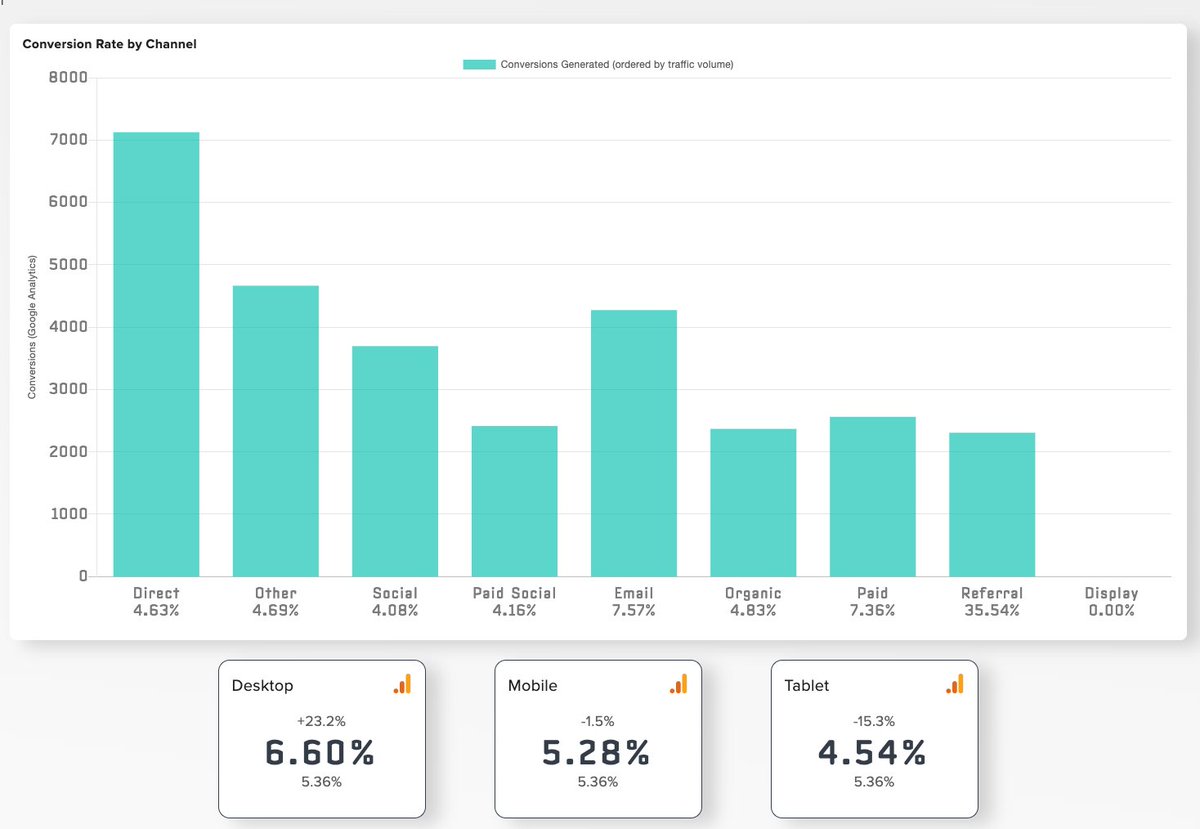Image resolution: width=1200 pixels, height=829 pixels.
Task: Select the Direct channel bar
Action: [156, 354]
